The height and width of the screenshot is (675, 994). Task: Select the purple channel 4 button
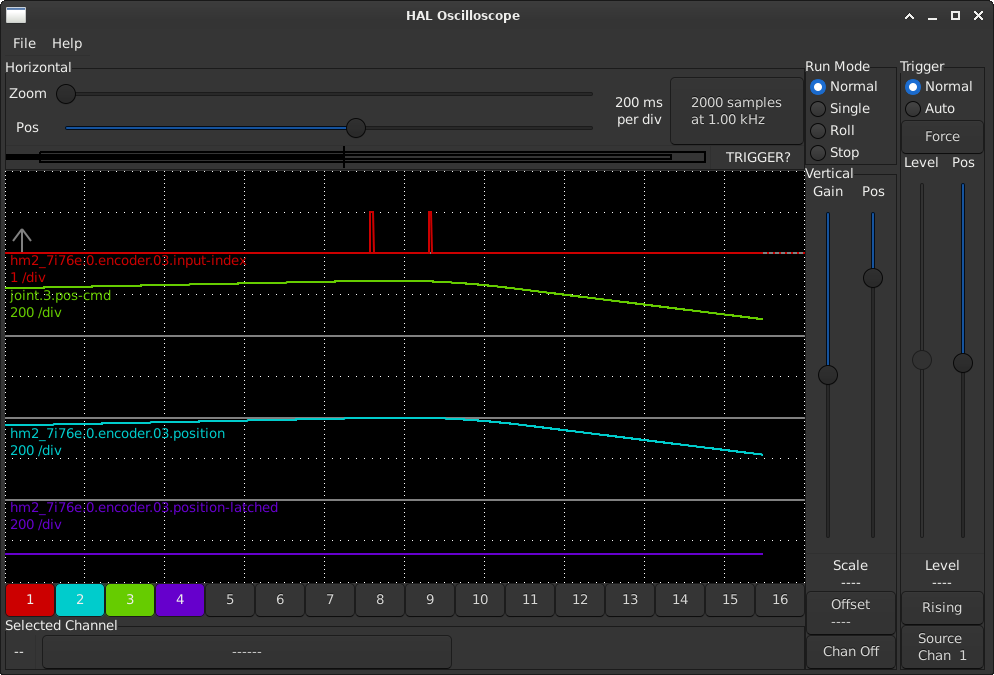click(x=180, y=600)
